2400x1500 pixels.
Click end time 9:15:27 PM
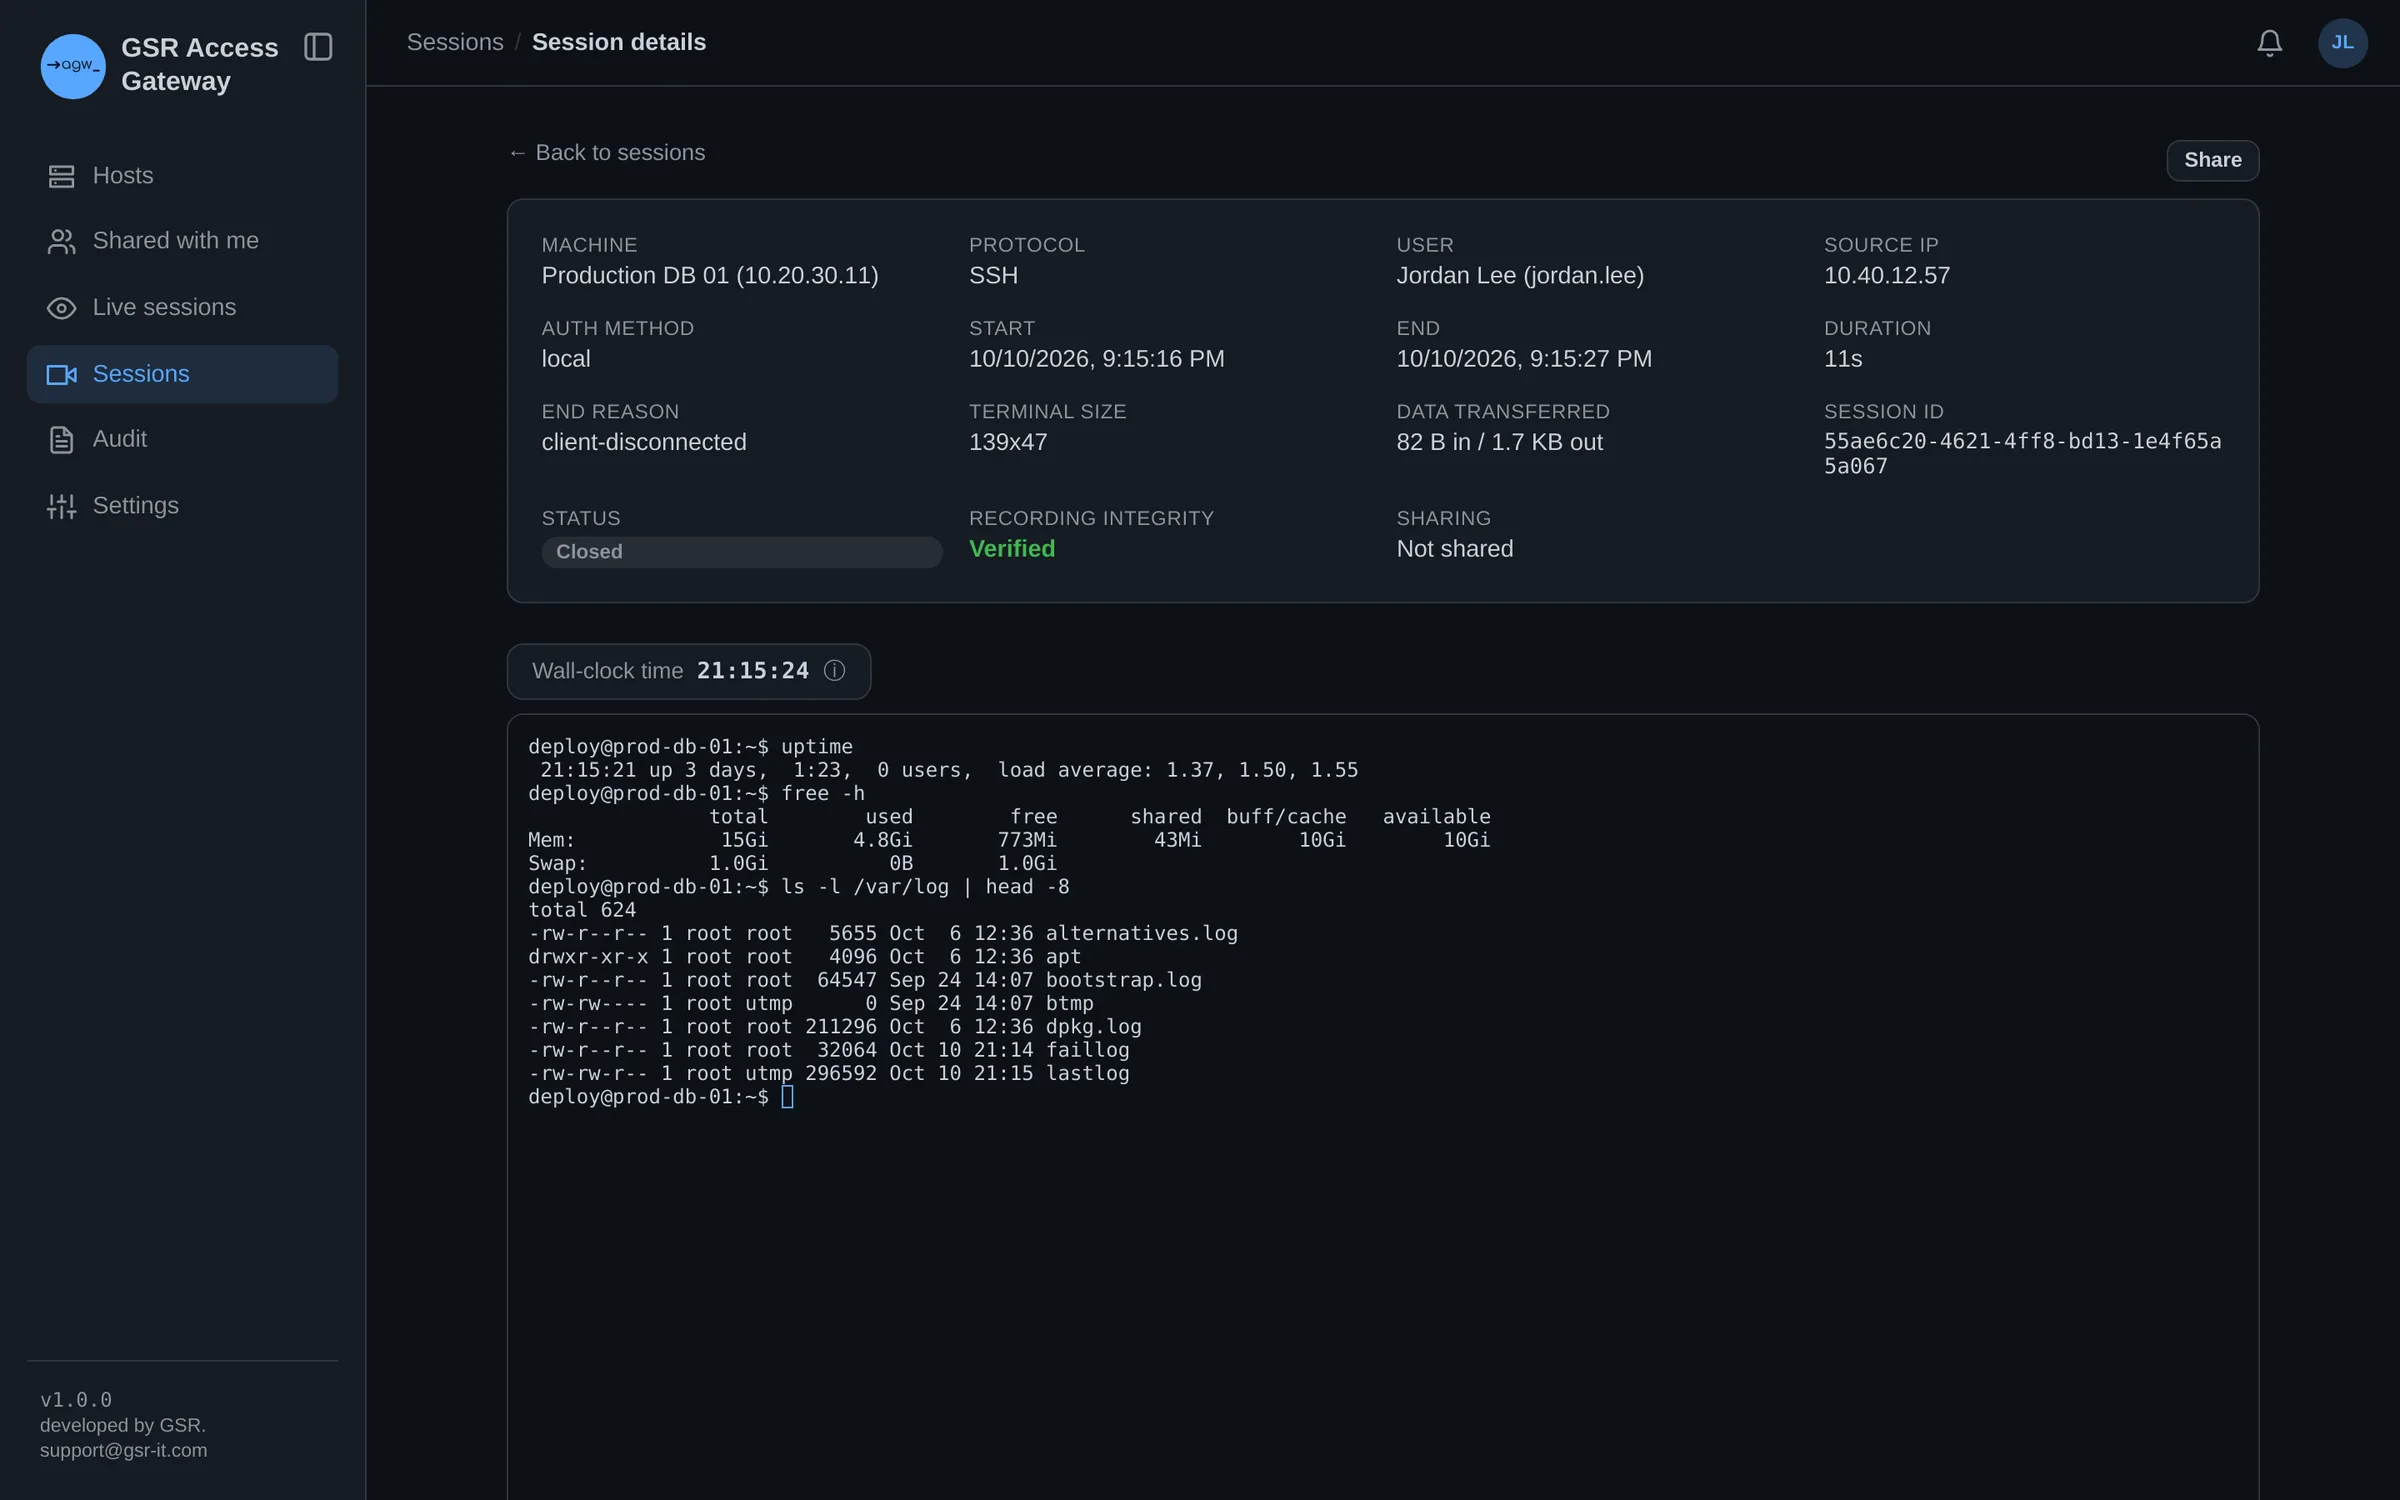pos(1524,359)
